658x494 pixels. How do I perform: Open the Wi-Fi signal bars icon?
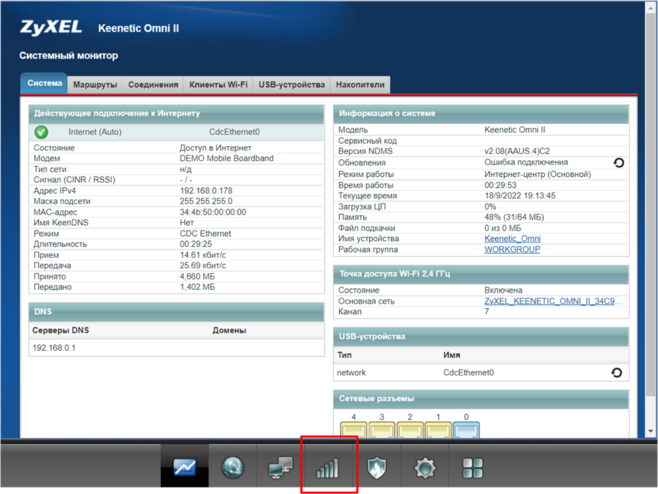pos(327,468)
